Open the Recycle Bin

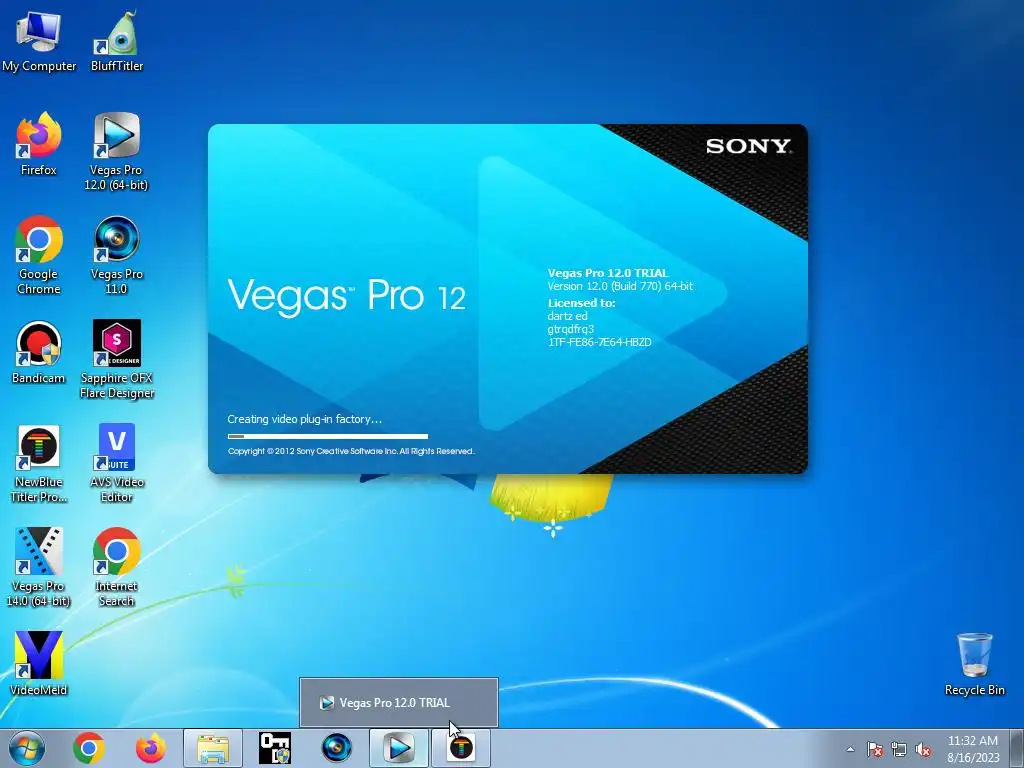point(974,664)
